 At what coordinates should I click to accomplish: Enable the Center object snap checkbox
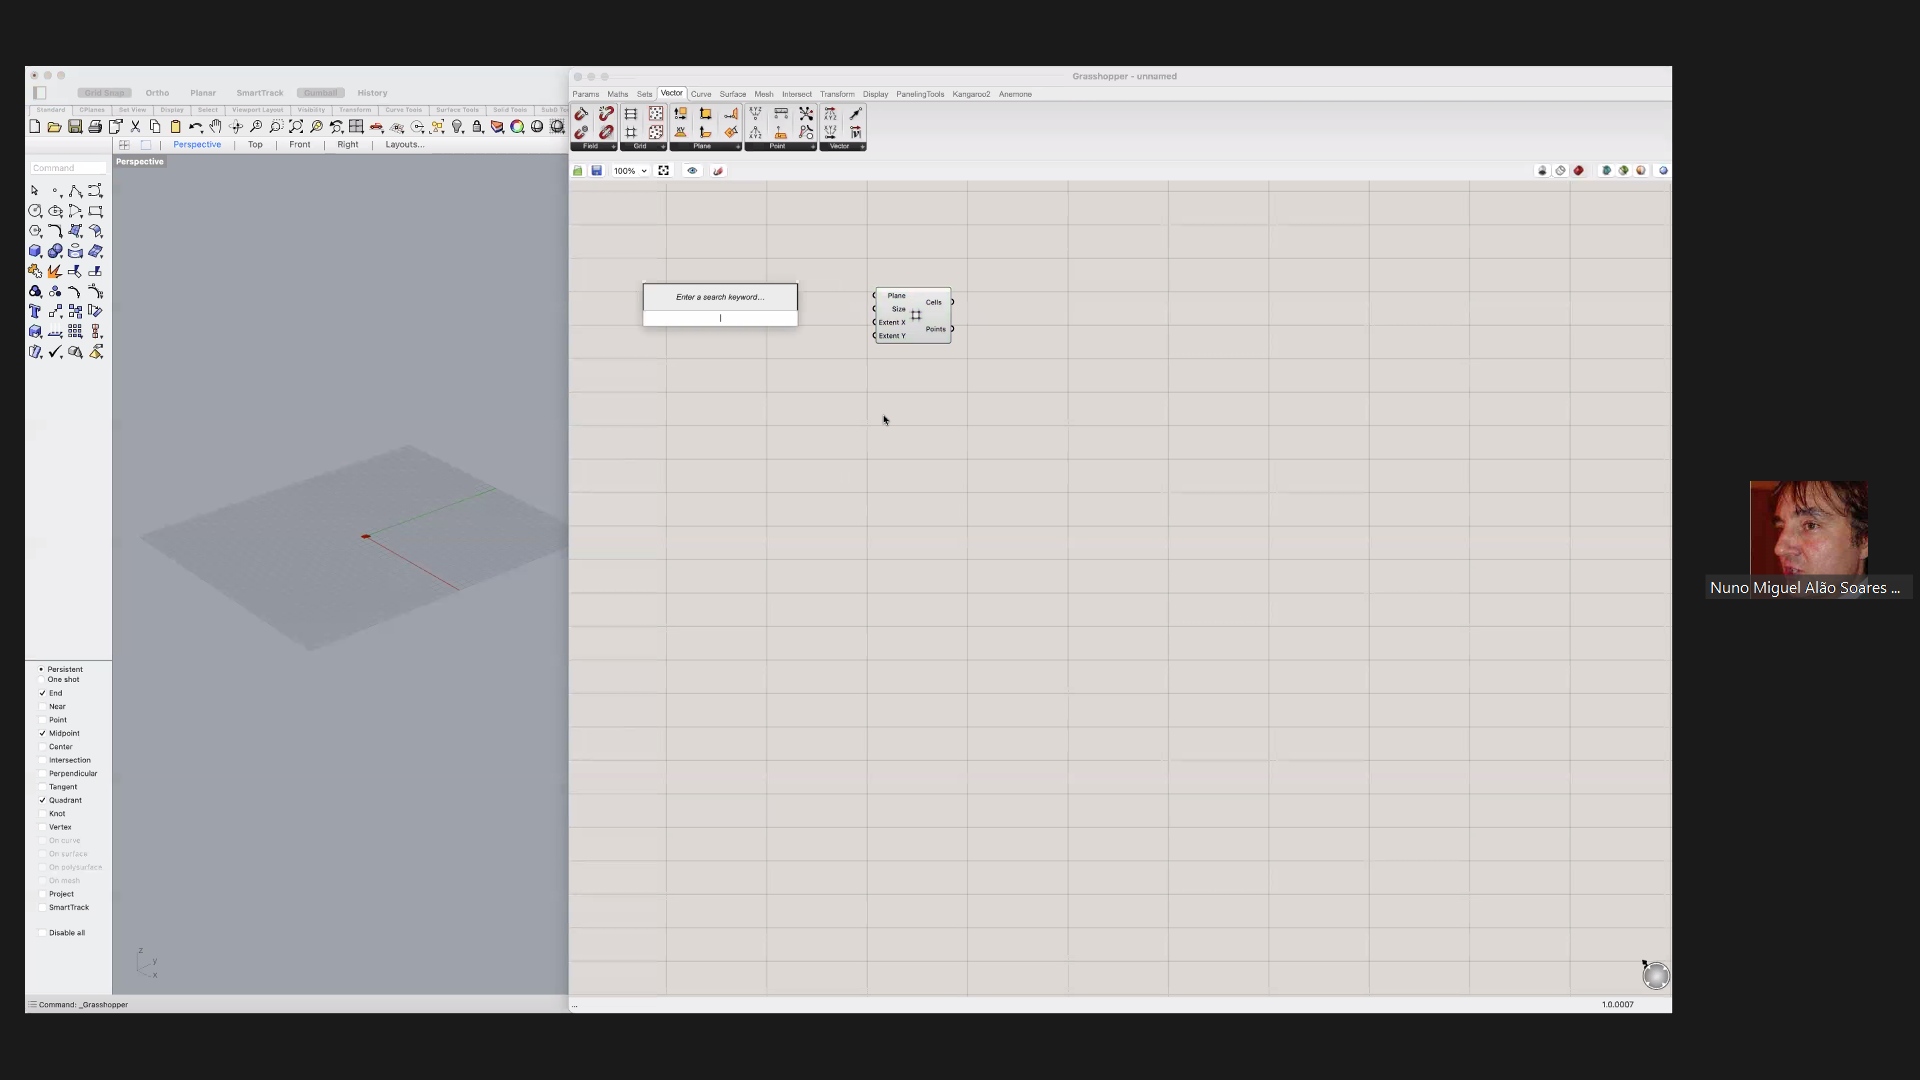pos(42,747)
